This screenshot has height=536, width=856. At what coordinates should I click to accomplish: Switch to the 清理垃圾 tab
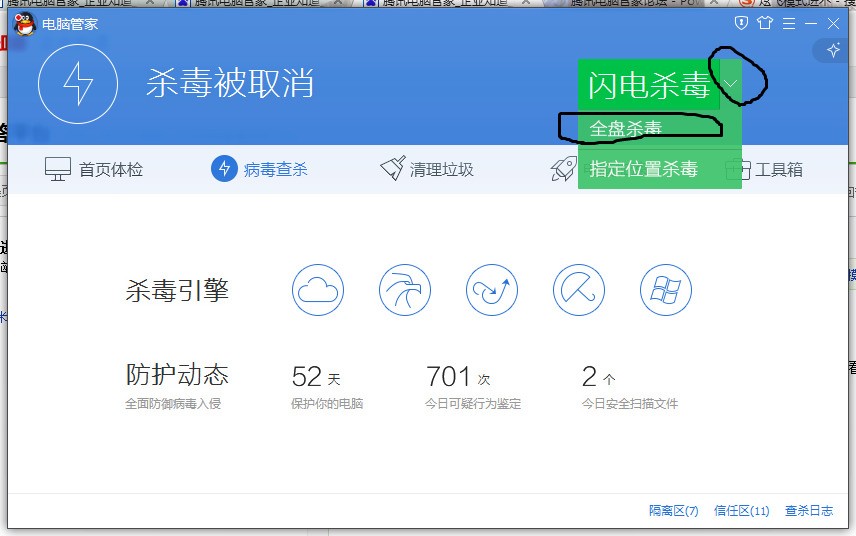427,169
